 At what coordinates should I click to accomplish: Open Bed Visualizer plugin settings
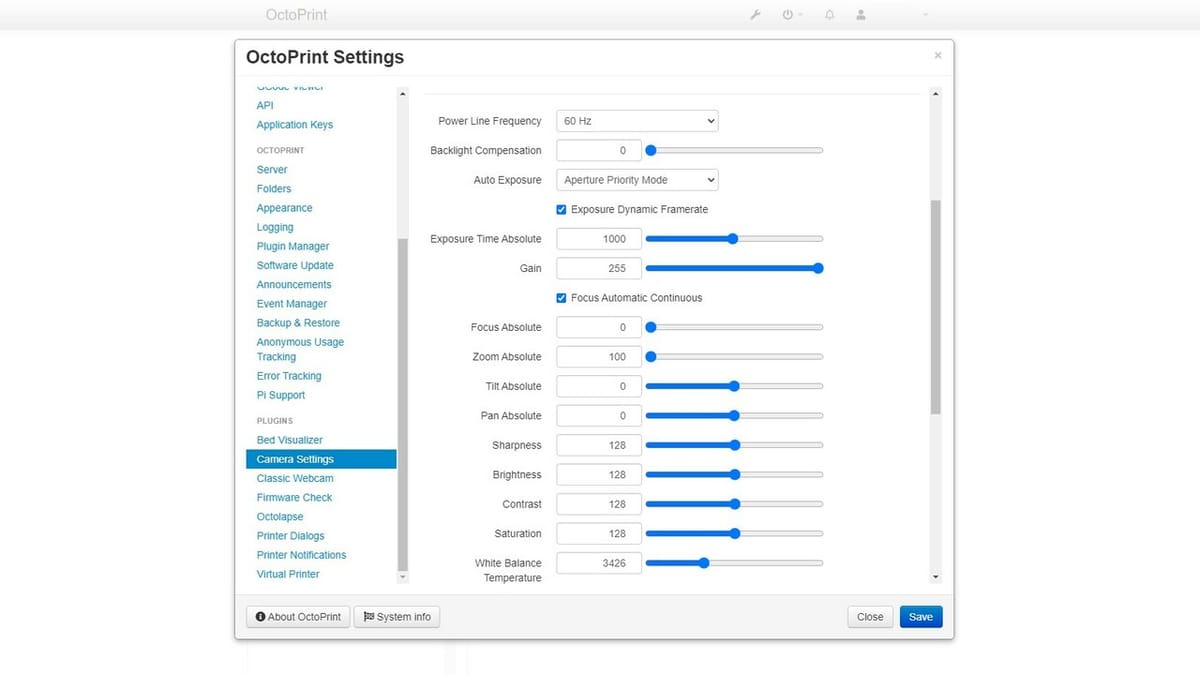coord(290,440)
